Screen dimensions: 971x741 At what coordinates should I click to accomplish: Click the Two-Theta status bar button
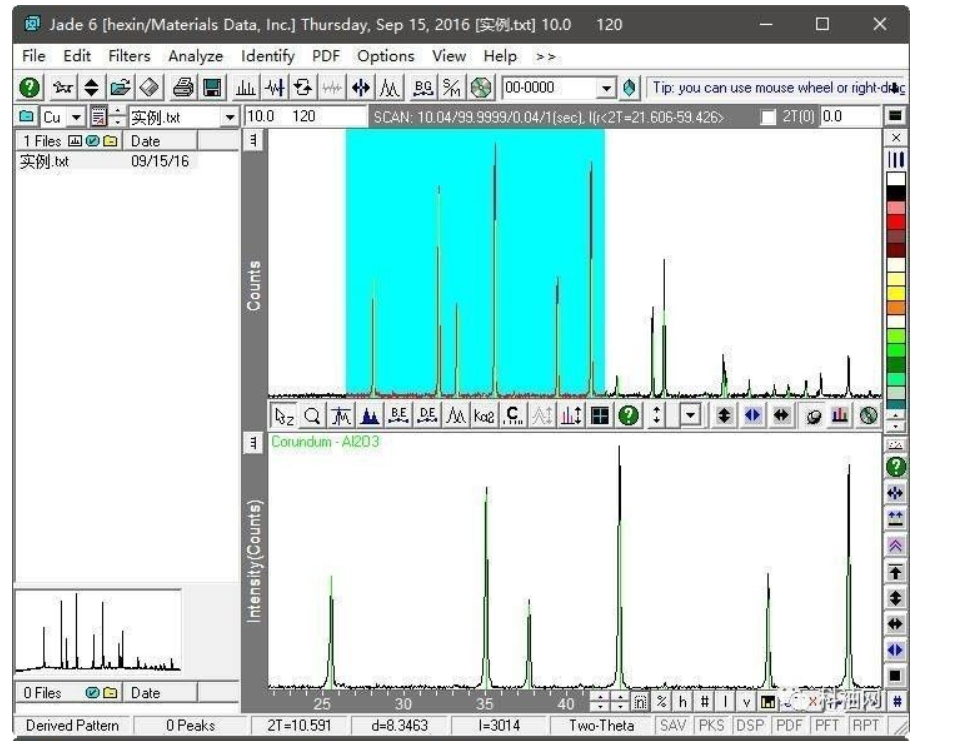pyautogui.click(x=601, y=726)
